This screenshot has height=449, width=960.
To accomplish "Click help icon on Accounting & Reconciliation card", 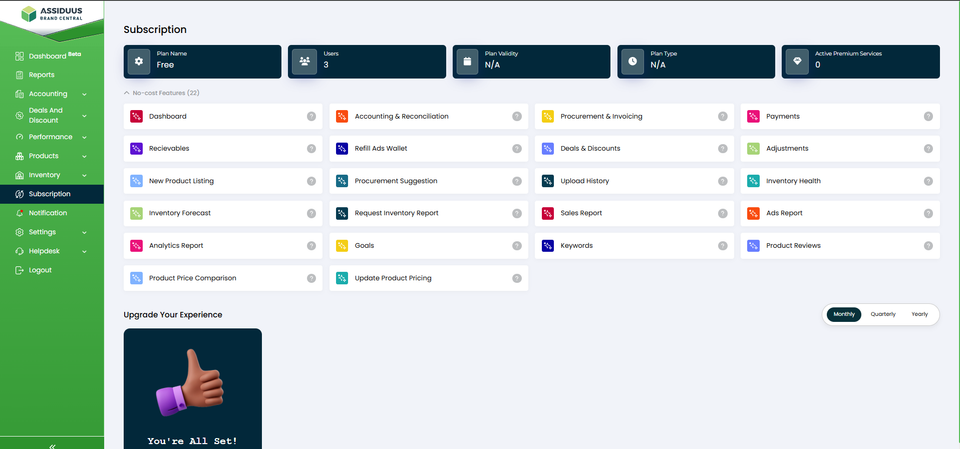I will [517, 116].
